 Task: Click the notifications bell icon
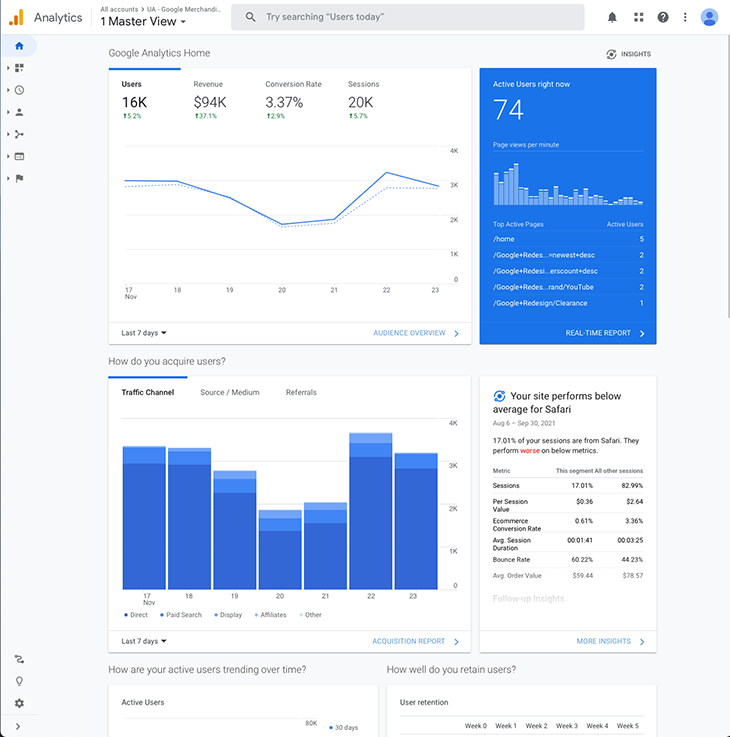(612, 17)
